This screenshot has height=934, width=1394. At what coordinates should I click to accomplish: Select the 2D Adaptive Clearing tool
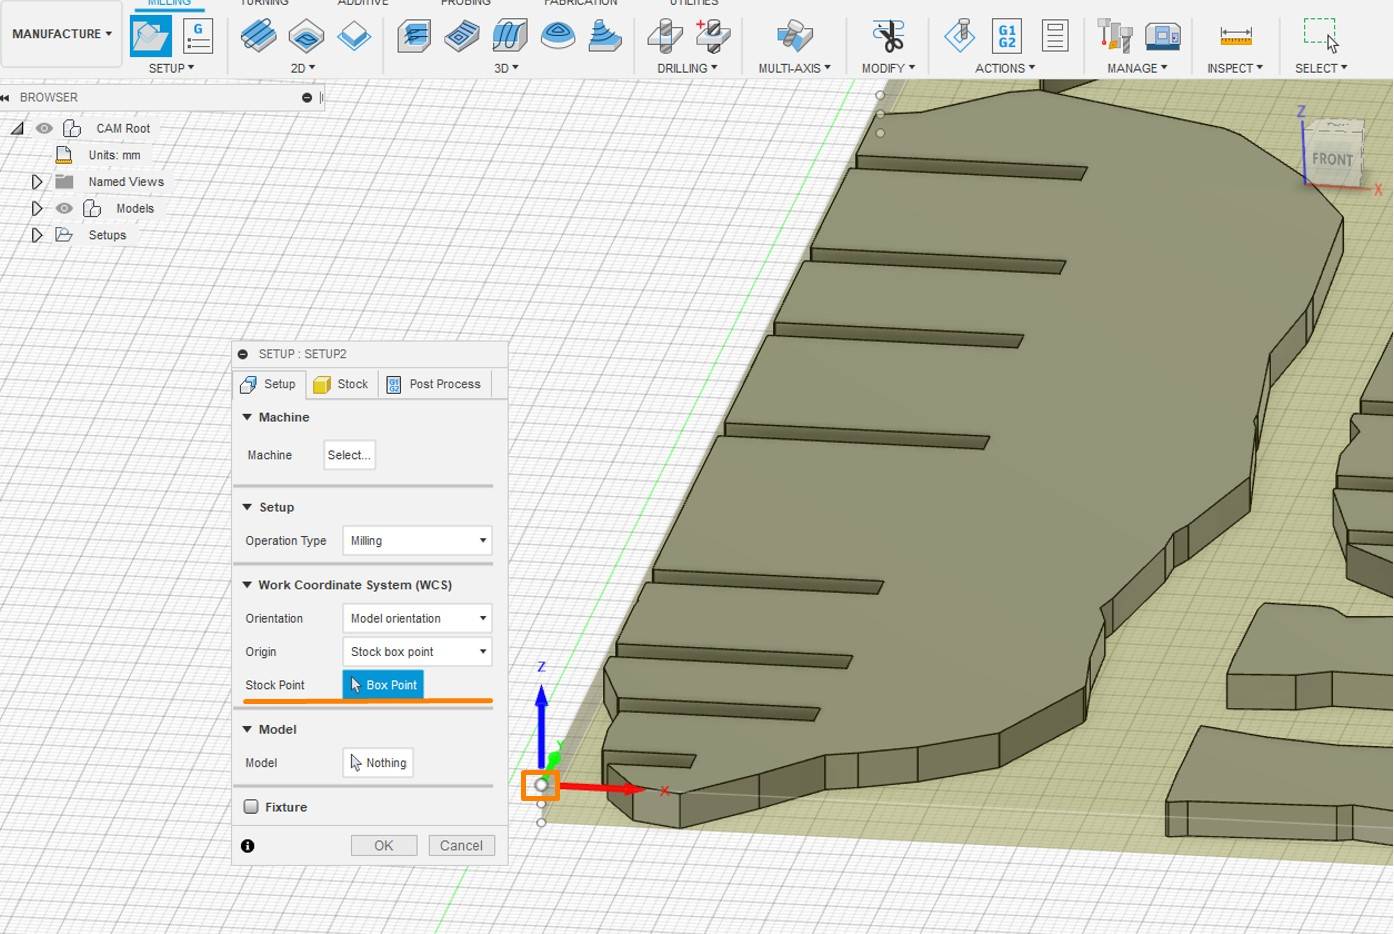(x=258, y=37)
